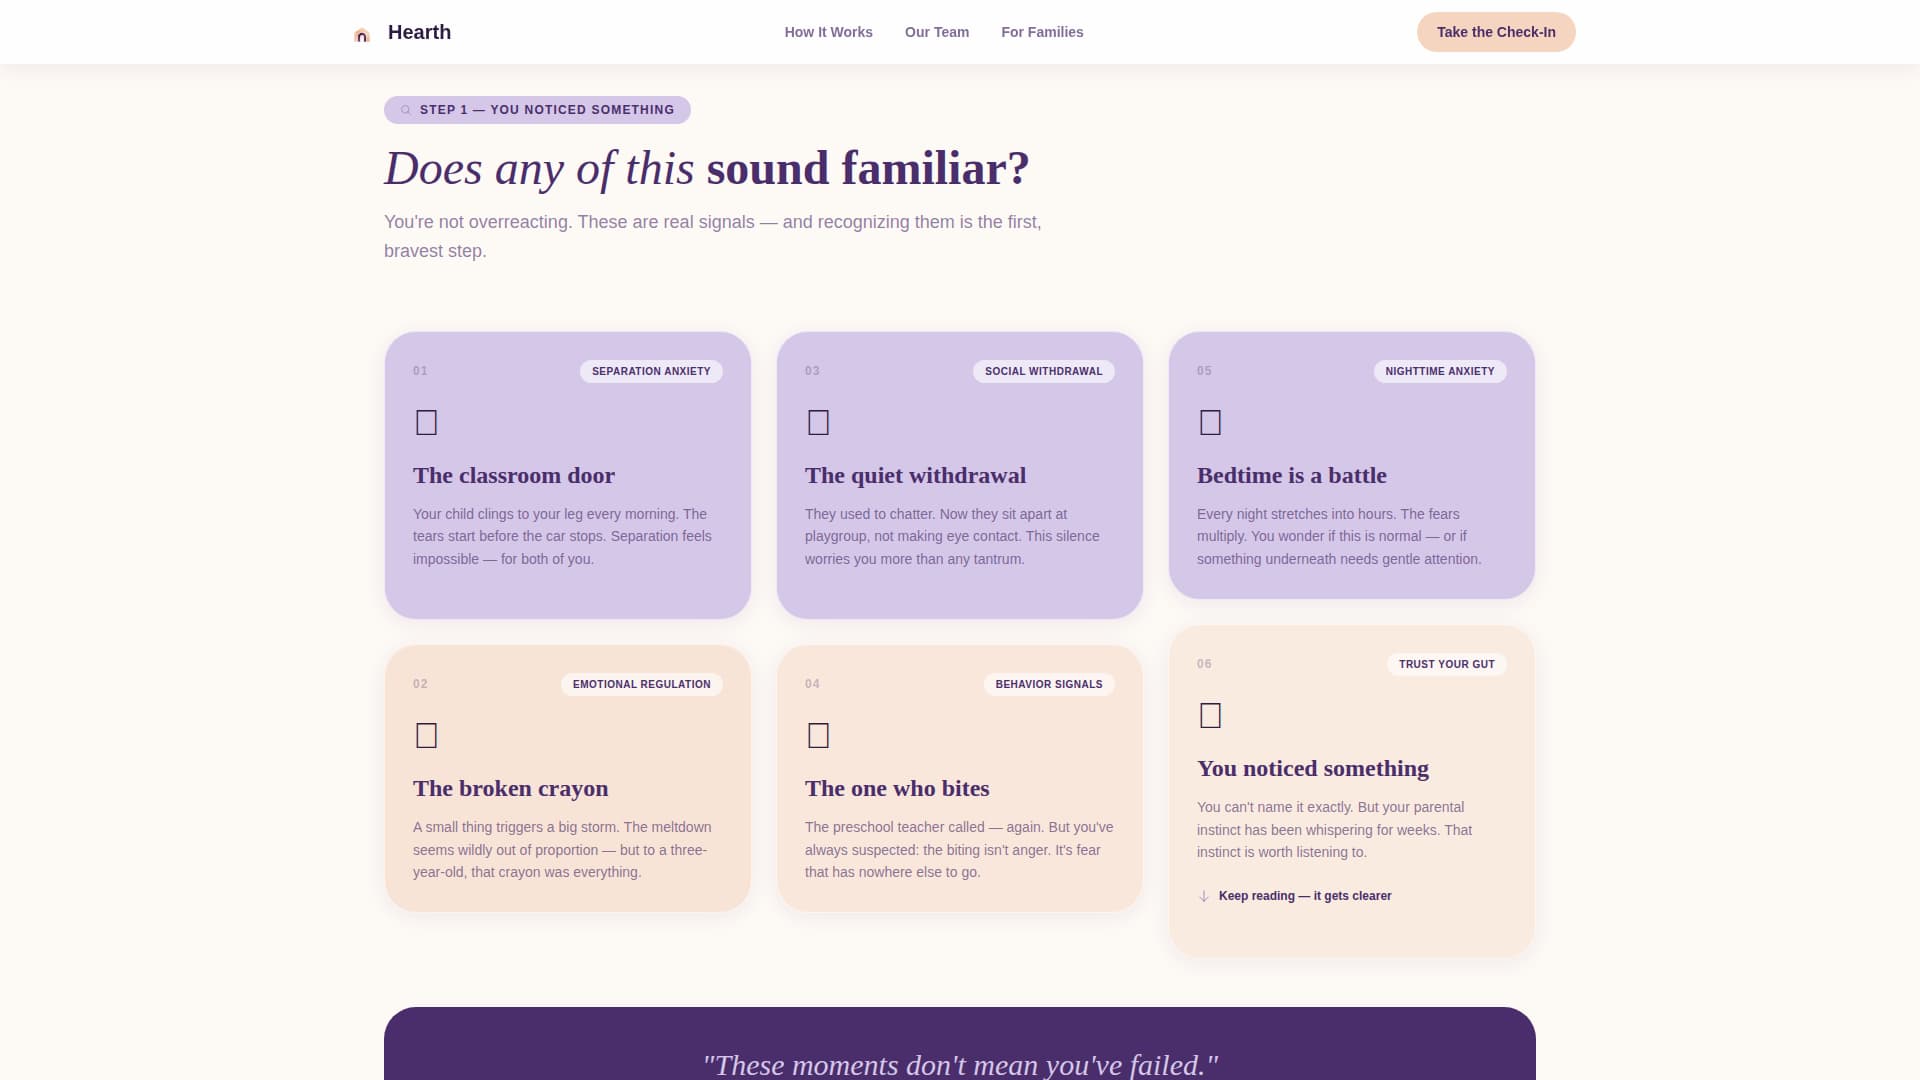1920x1080 pixels.
Task: Click the Your child clings to your leg description
Action: [x=563, y=536]
